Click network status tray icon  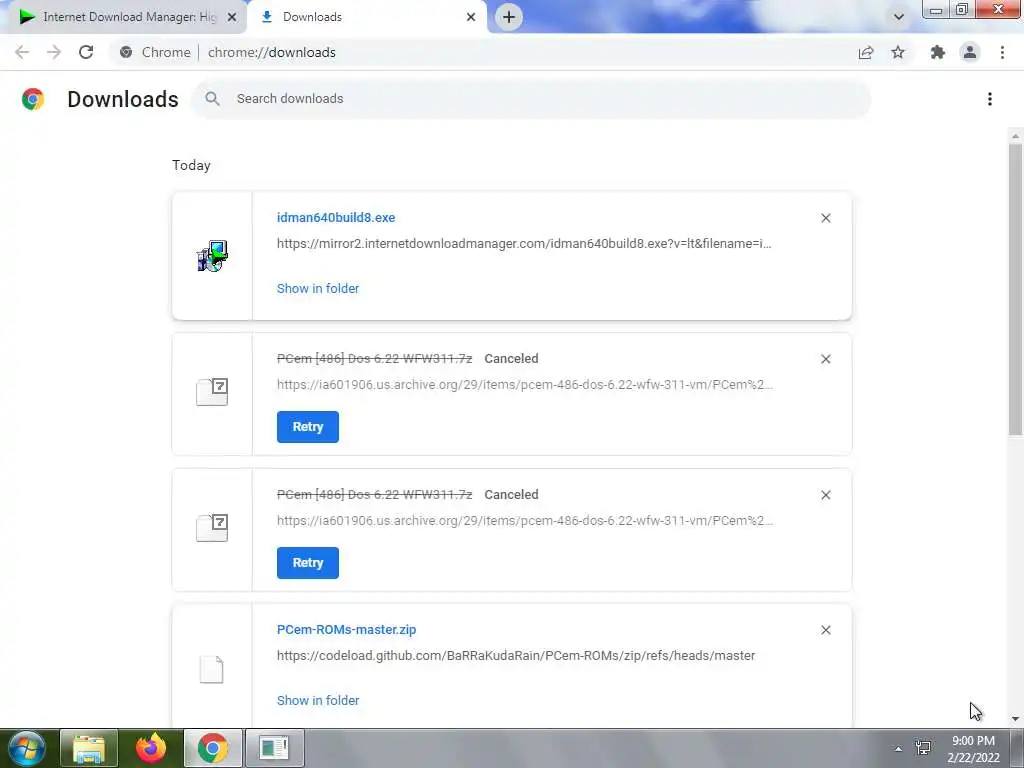923,748
